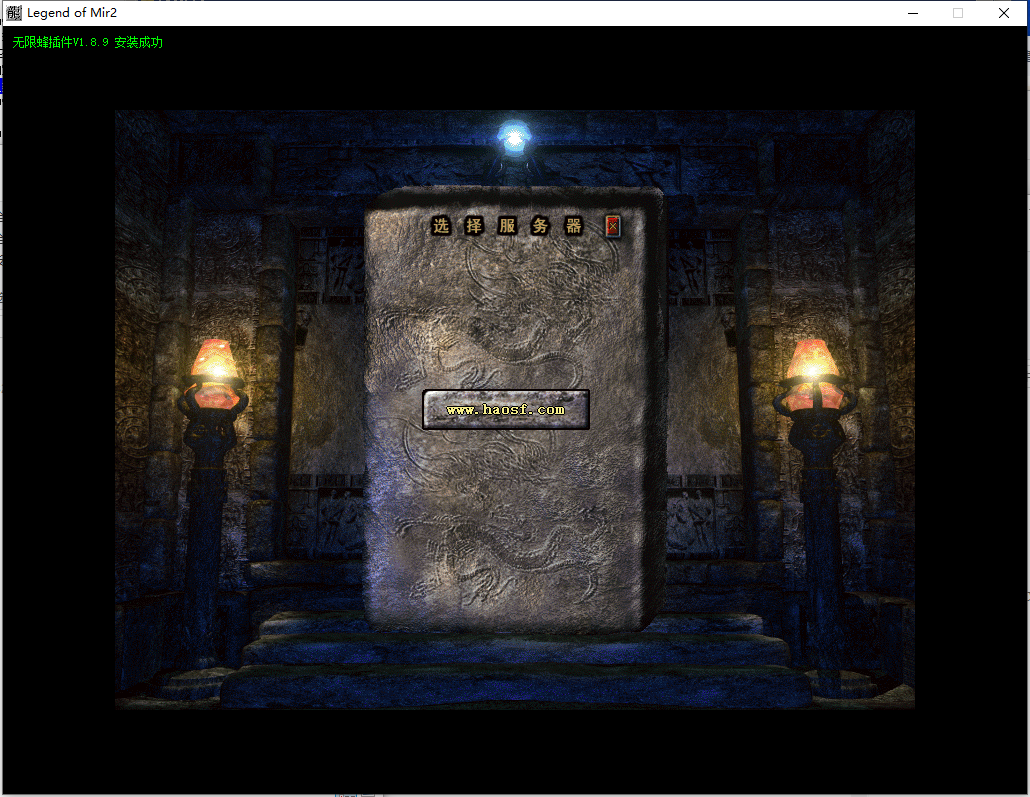Select the www.haosf.com server button
This screenshot has height=797, width=1030.
point(505,409)
